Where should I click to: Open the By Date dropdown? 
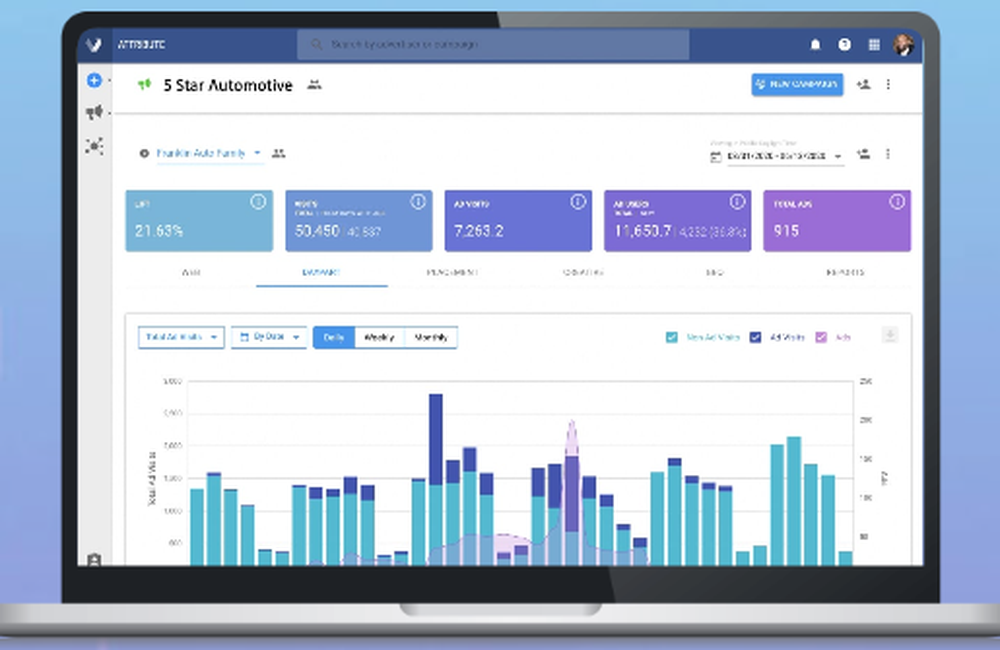point(269,337)
